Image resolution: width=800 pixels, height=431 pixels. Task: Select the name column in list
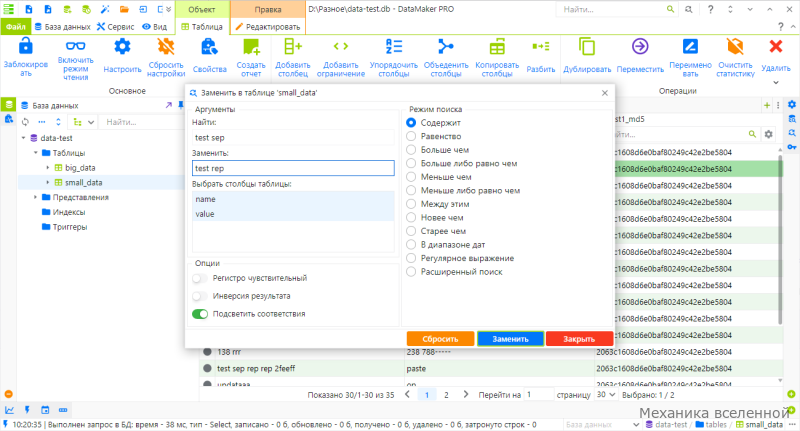pyautogui.click(x=293, y=199)
